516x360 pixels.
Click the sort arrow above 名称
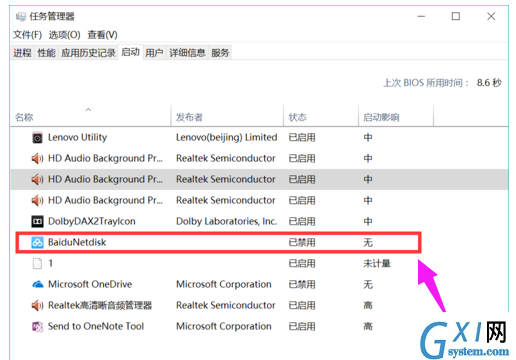[x=88, y=109]
